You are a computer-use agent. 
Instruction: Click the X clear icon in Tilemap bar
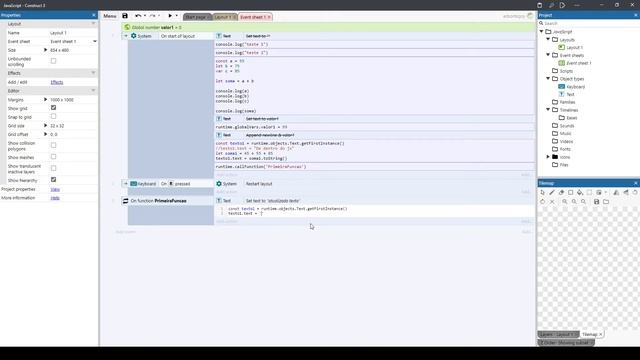(552, 202)
